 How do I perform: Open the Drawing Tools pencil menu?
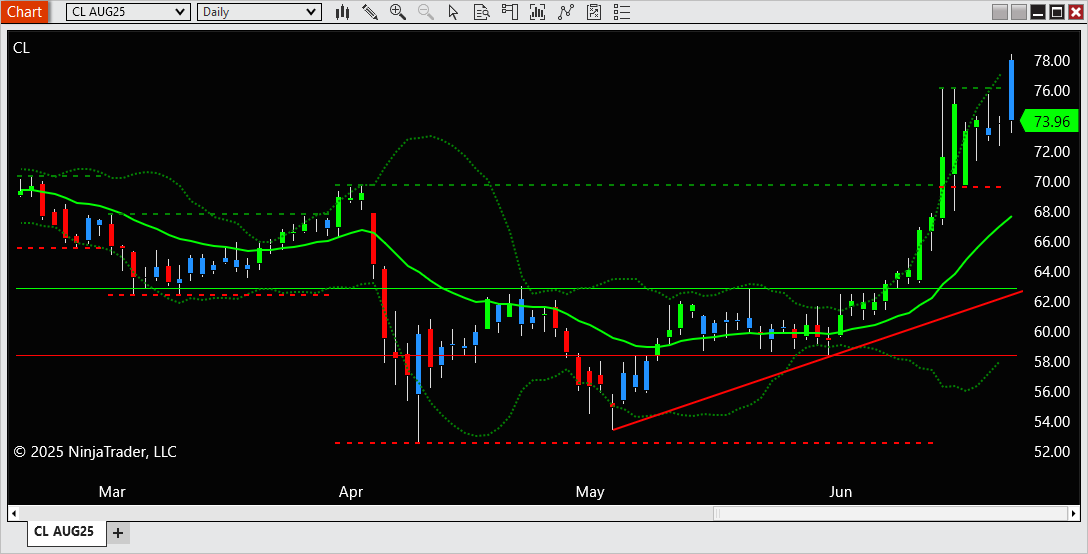[x=370, y=12]
